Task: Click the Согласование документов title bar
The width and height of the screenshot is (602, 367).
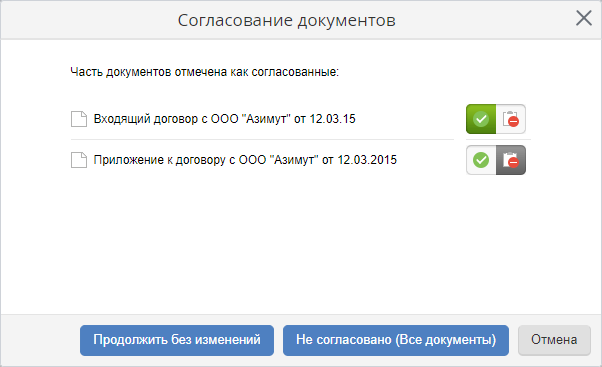Action: point(286,20)
